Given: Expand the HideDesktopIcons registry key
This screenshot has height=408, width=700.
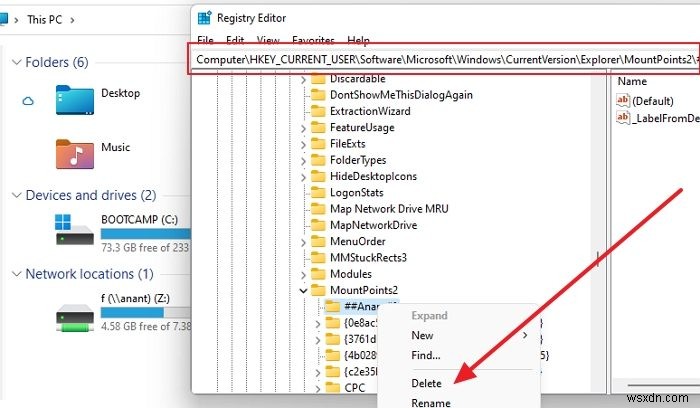Looking at the screenshot, I should coord(303,177).
